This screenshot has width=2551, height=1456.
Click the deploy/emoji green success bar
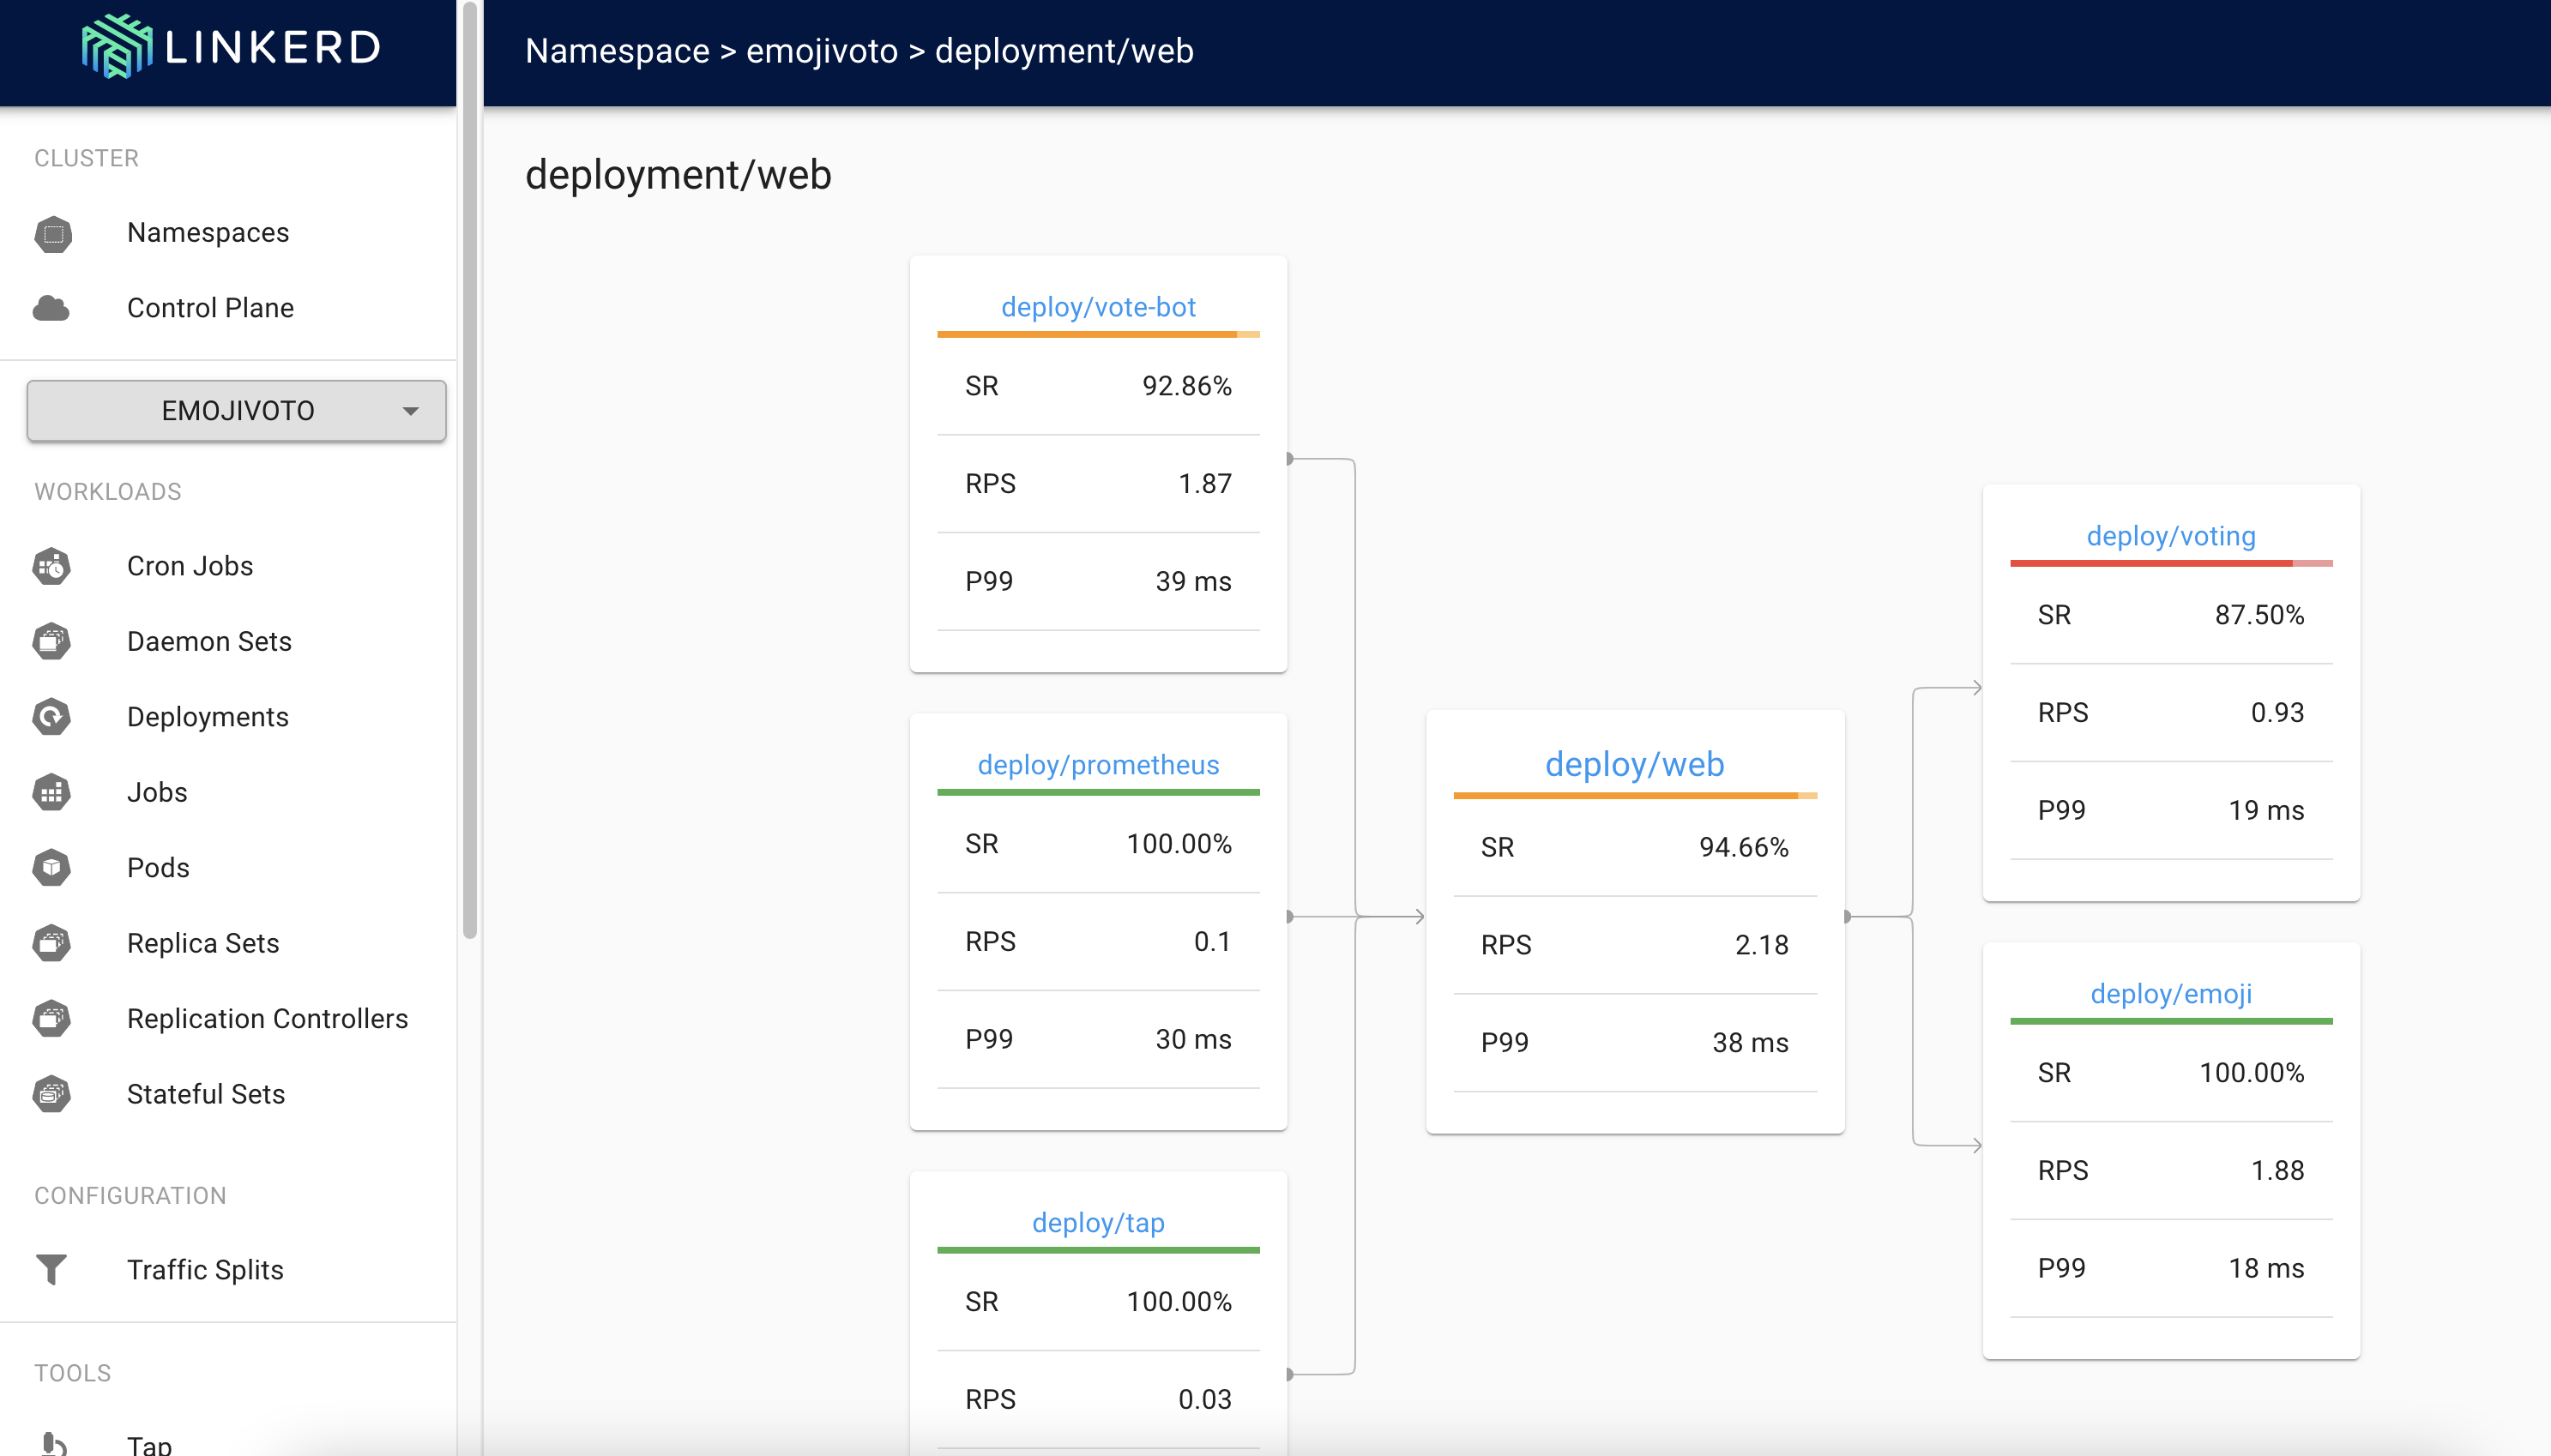click(2171, 1021)
